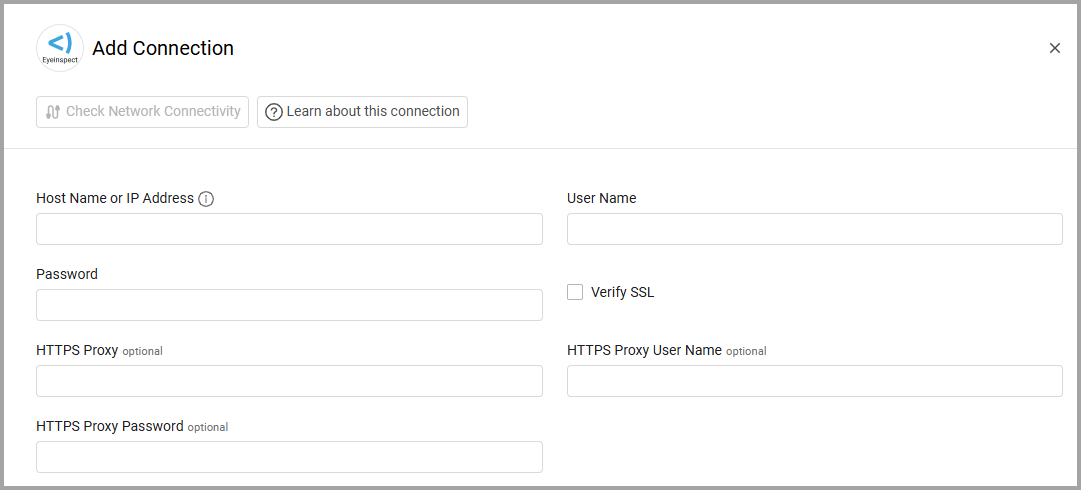Viewport: 1081px width, 490px height.
Task: Click the network connectivity arrows icon
Action: pos(53,112)
